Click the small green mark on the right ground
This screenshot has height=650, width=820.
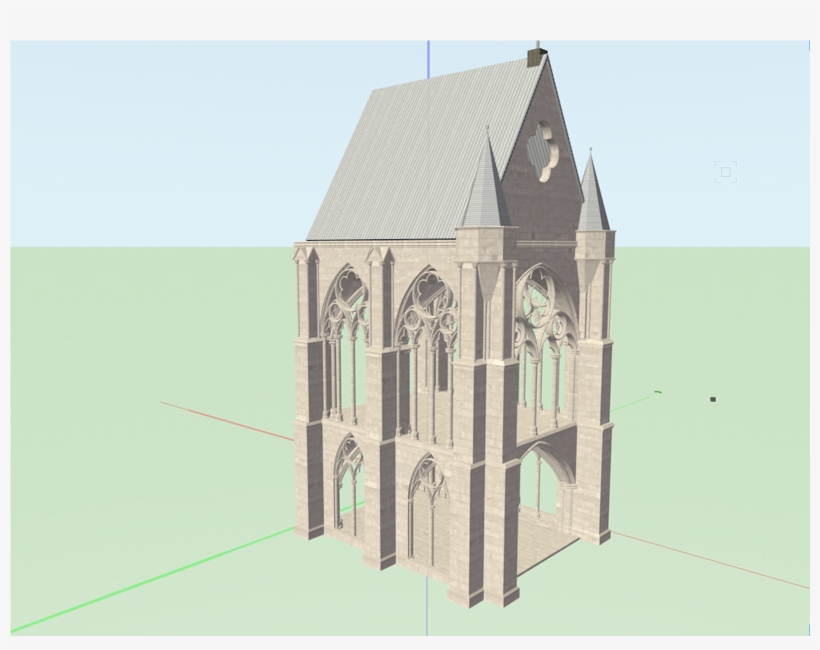(x=657, y=392)
